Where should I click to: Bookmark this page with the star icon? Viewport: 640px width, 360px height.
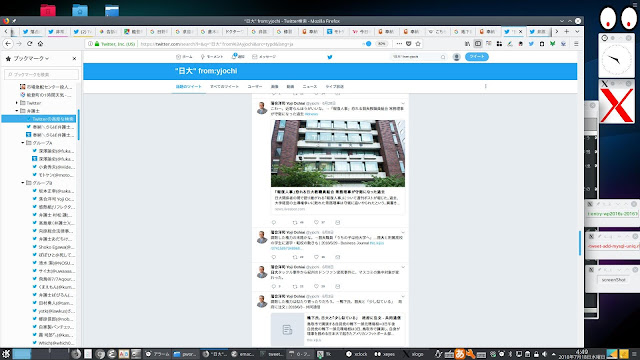click(x=418, y=44)
